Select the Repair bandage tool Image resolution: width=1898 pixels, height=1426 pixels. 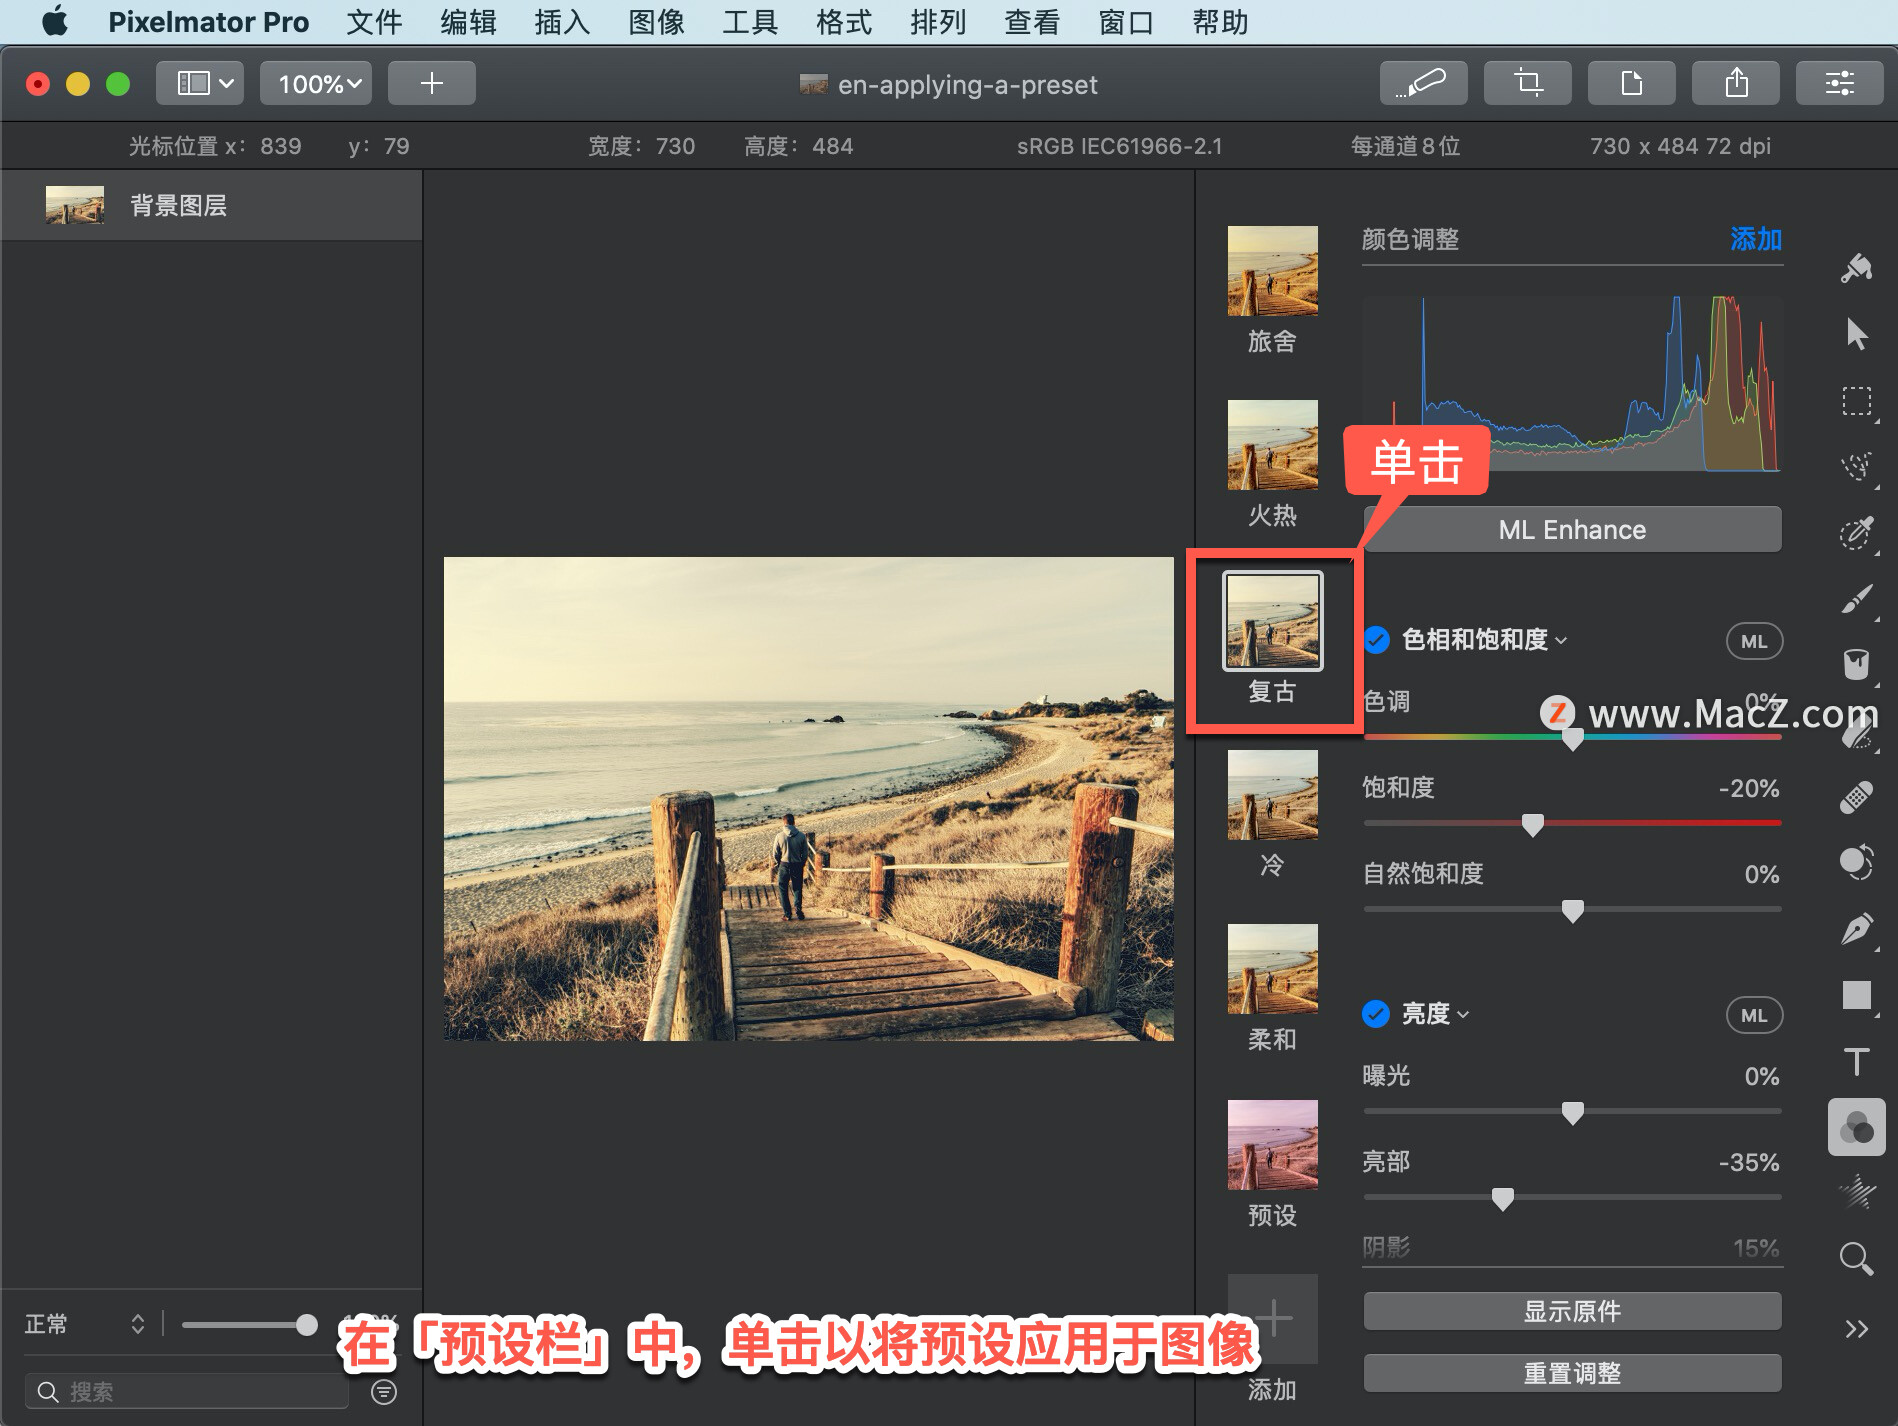[x=1856, y=797]
